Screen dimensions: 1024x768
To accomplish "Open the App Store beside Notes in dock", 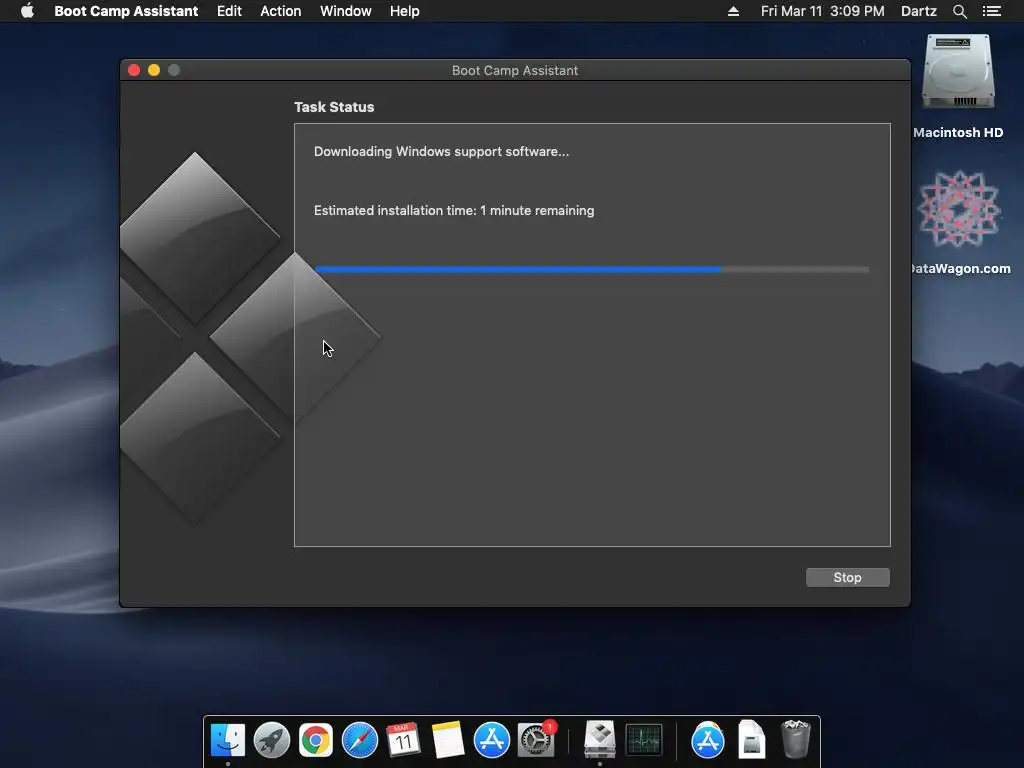I will coord(491,740).
